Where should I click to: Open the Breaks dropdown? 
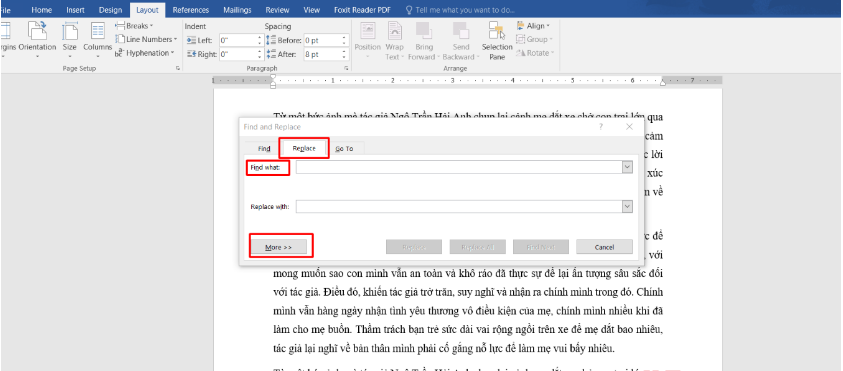point(134,25)
